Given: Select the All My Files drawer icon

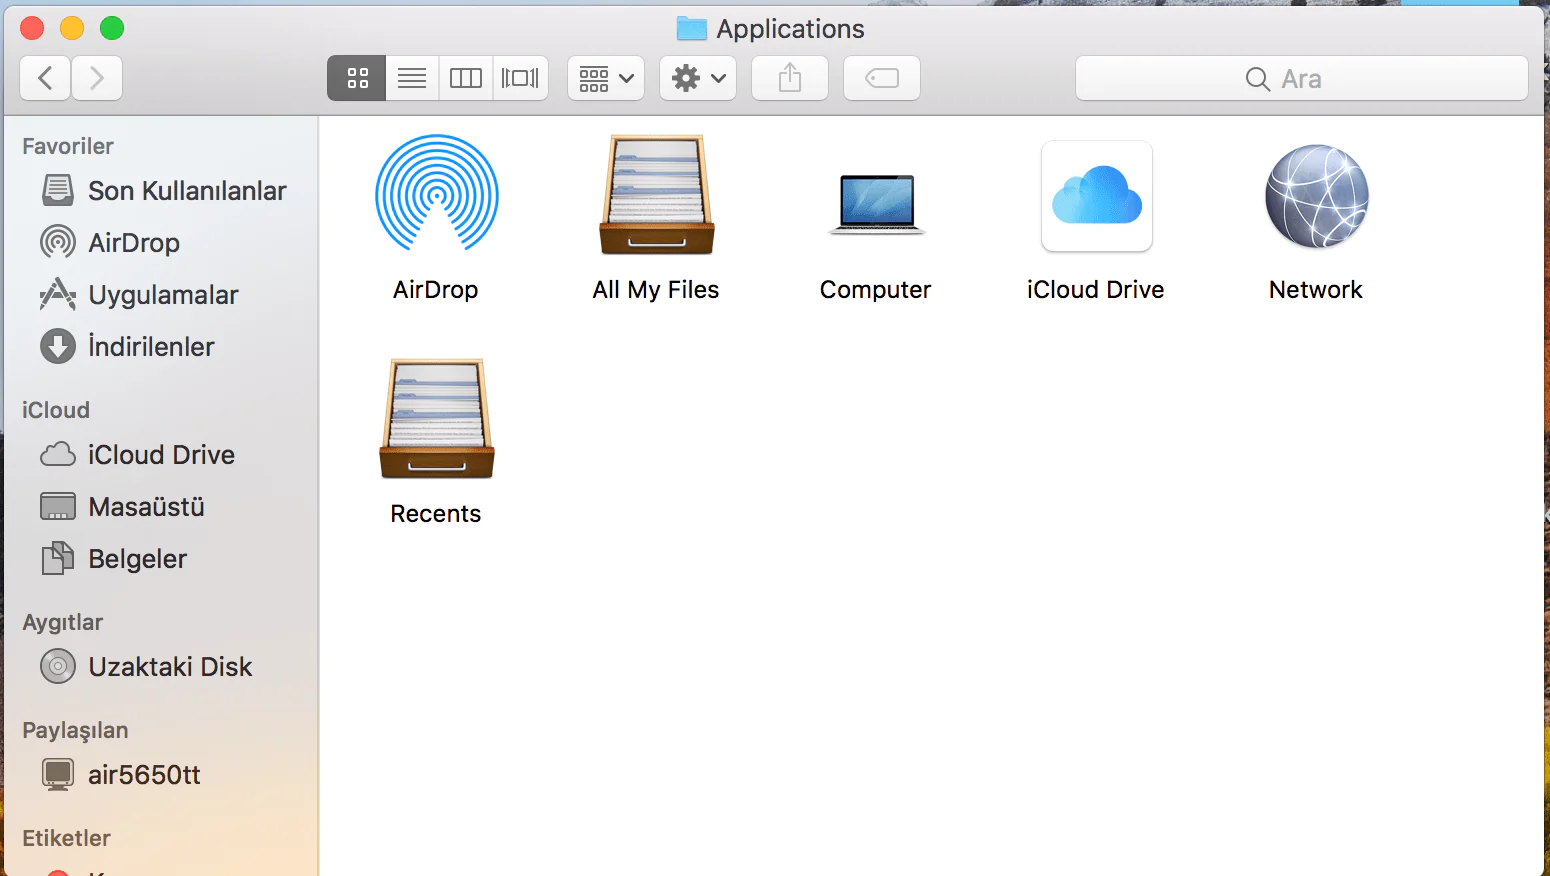Looking at the screenshot, I should point(656,196).
